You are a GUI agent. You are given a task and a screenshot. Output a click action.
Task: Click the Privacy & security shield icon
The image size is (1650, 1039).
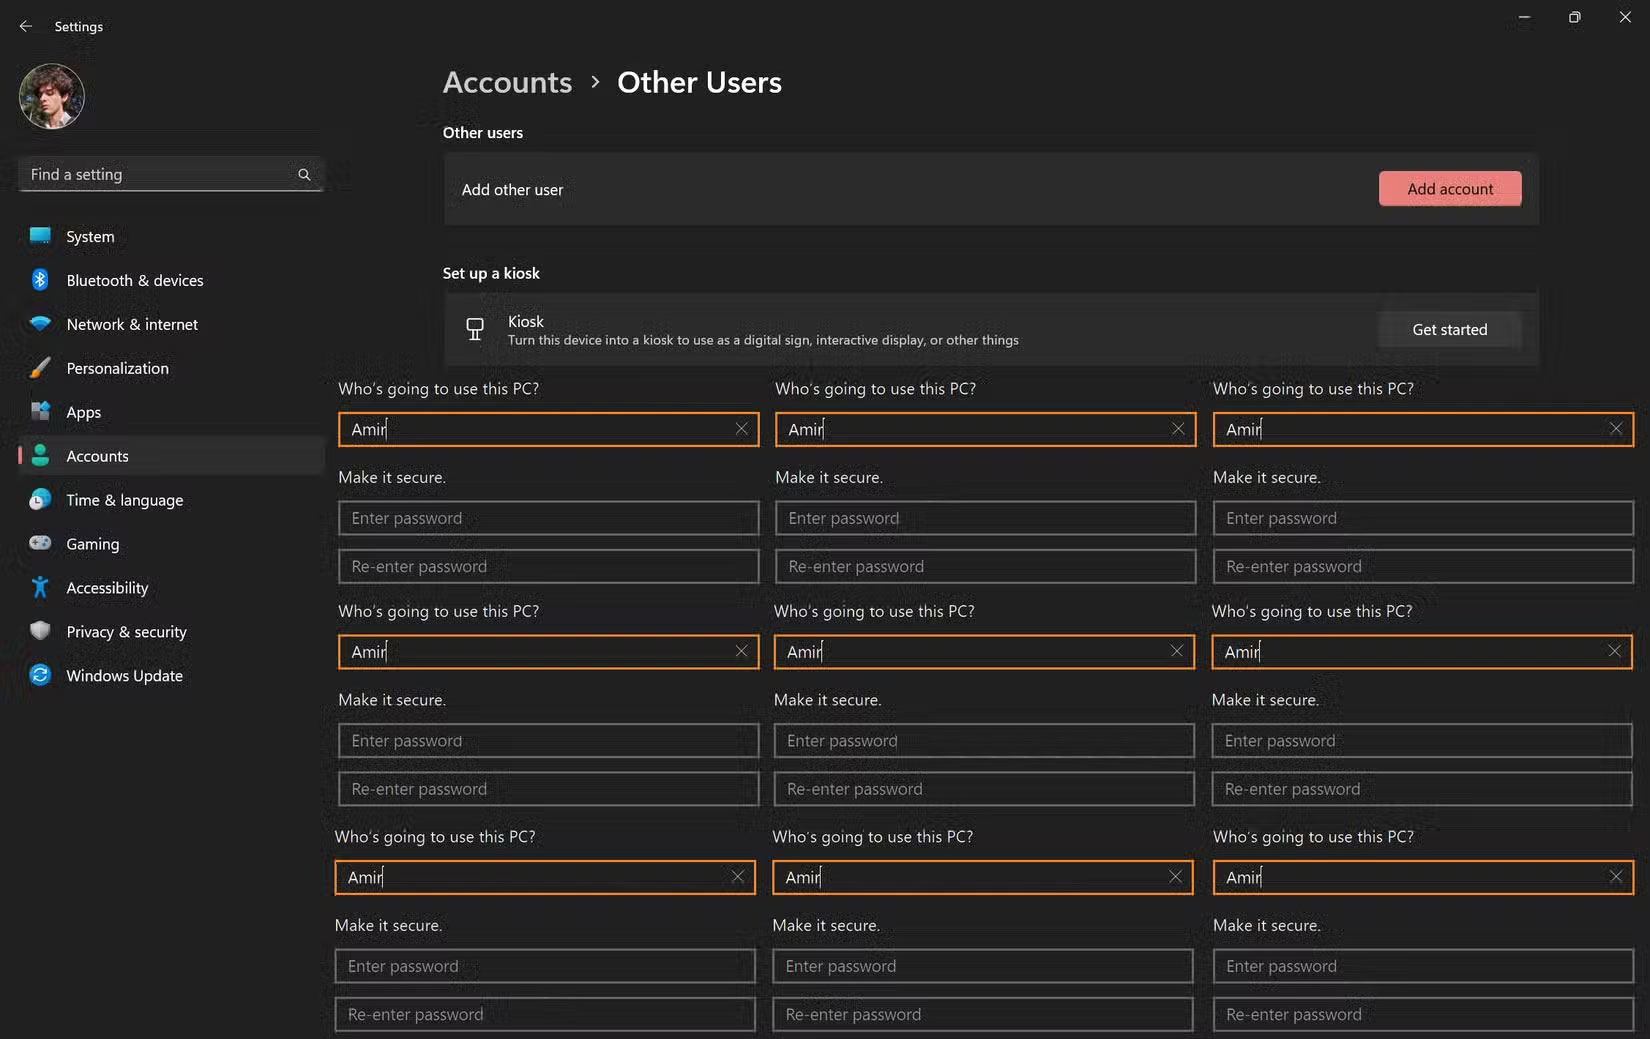click(x=40, y=631)
